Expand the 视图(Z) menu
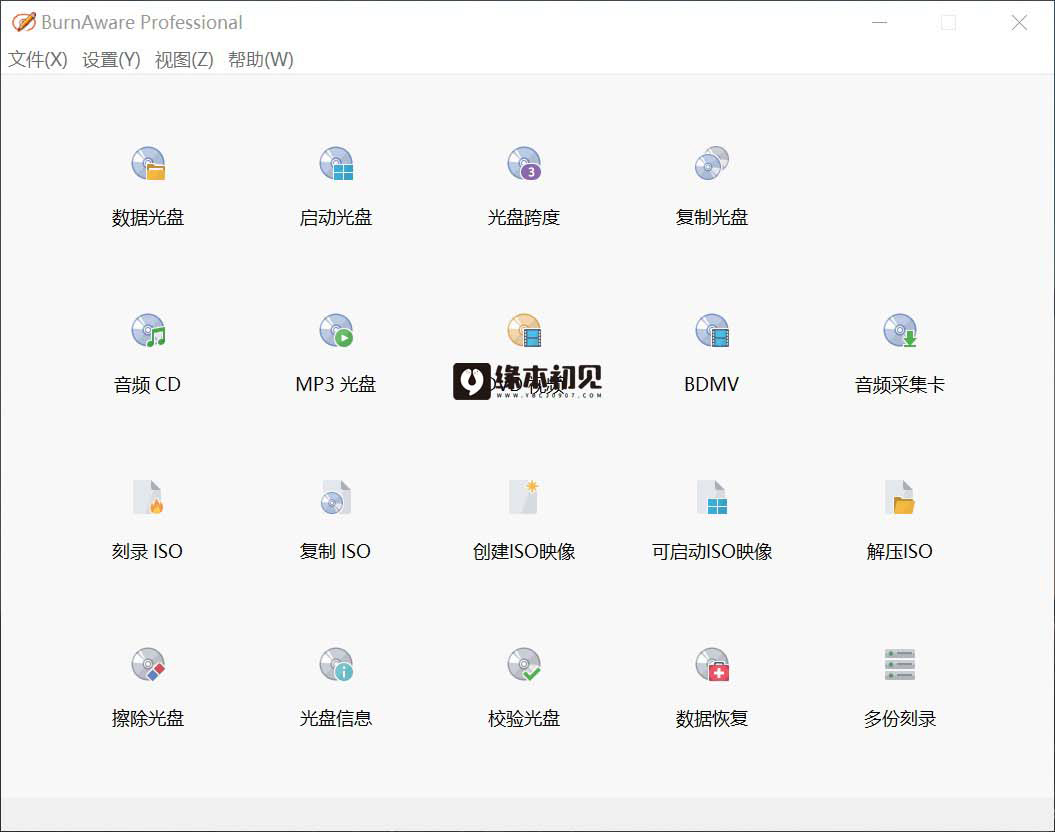This screenshot has height=832, width=1055. tap(184, 60)
